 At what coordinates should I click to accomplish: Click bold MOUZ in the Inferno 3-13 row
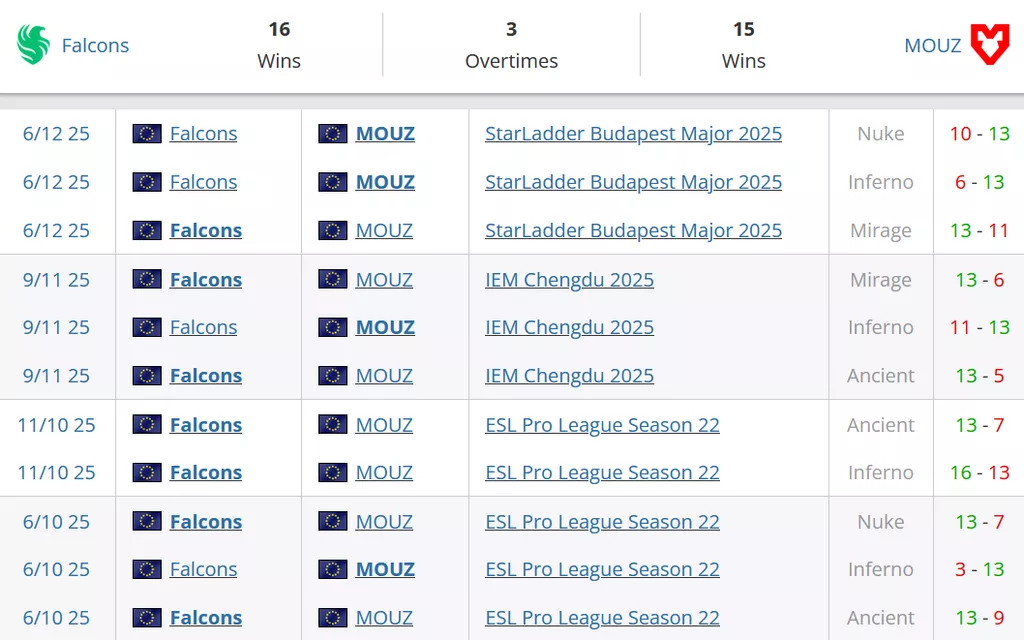[x=385, y=569]
